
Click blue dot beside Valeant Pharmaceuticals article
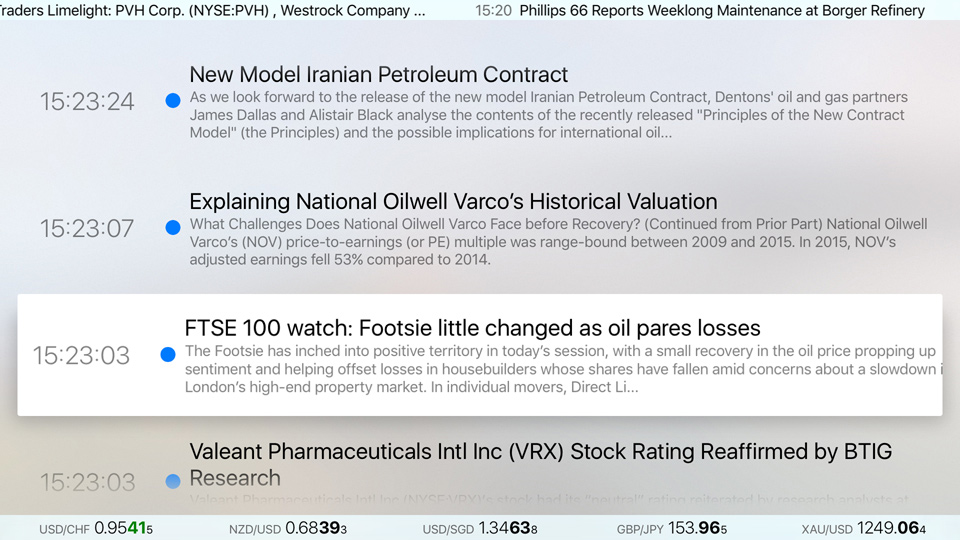coord(173,481)
